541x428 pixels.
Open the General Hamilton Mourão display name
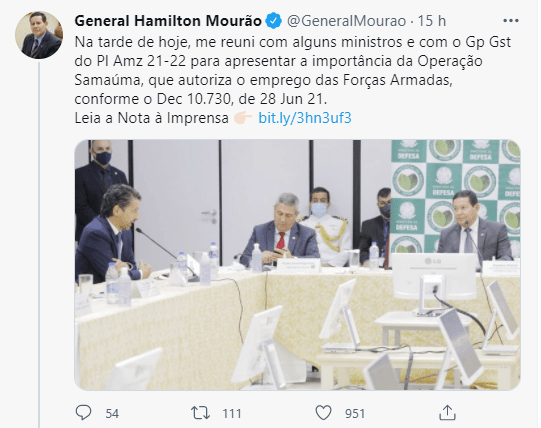click(x=168, y=21)
